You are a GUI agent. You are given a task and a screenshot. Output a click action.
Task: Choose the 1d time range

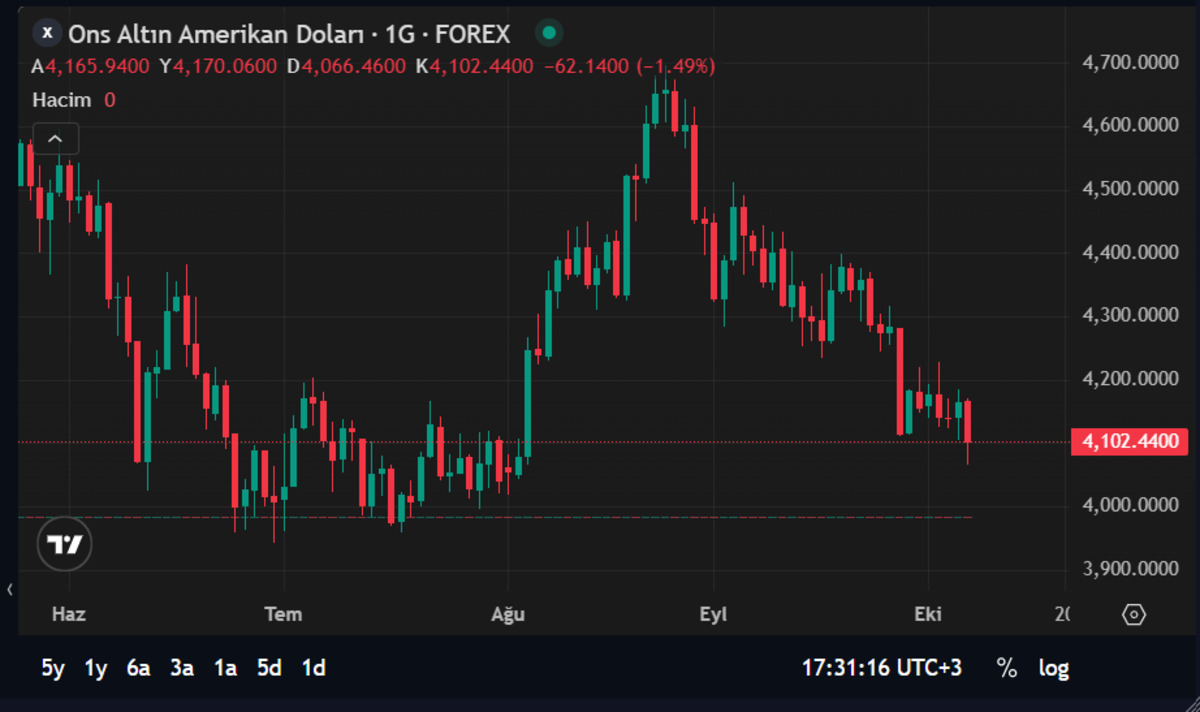pyautogui.click(x=314, y=668)
